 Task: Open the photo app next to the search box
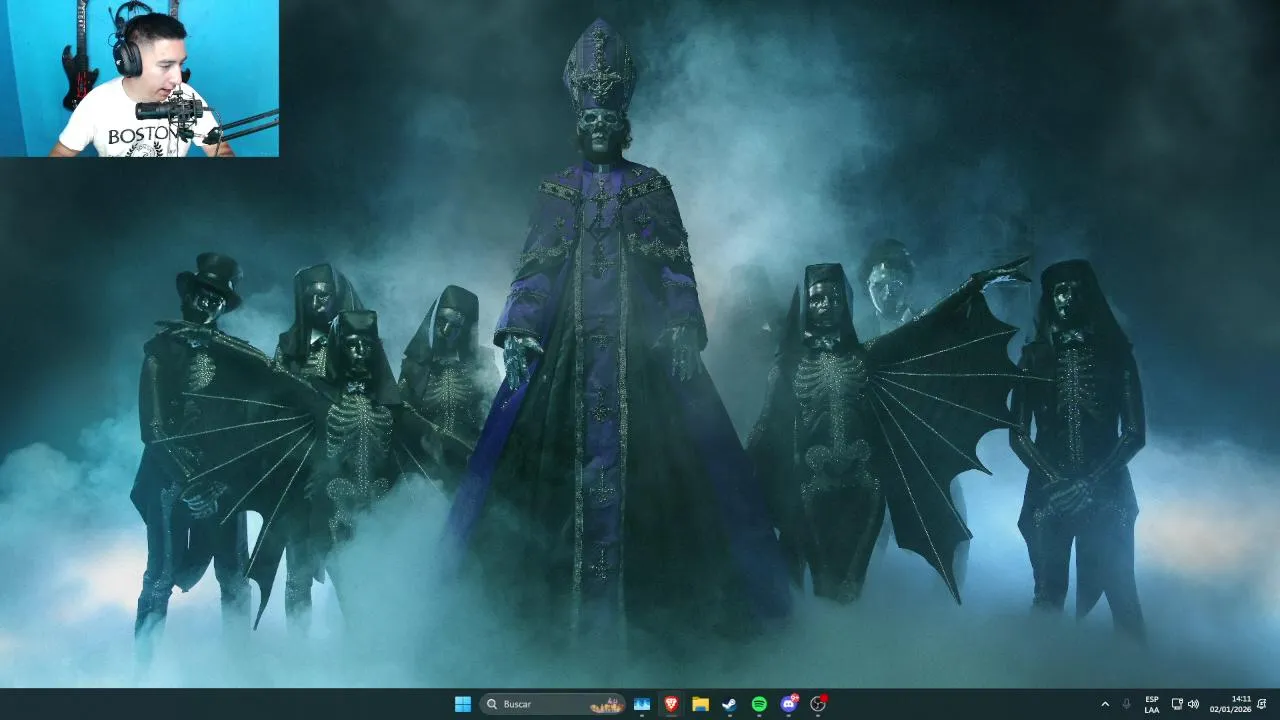tap(642, 704)
